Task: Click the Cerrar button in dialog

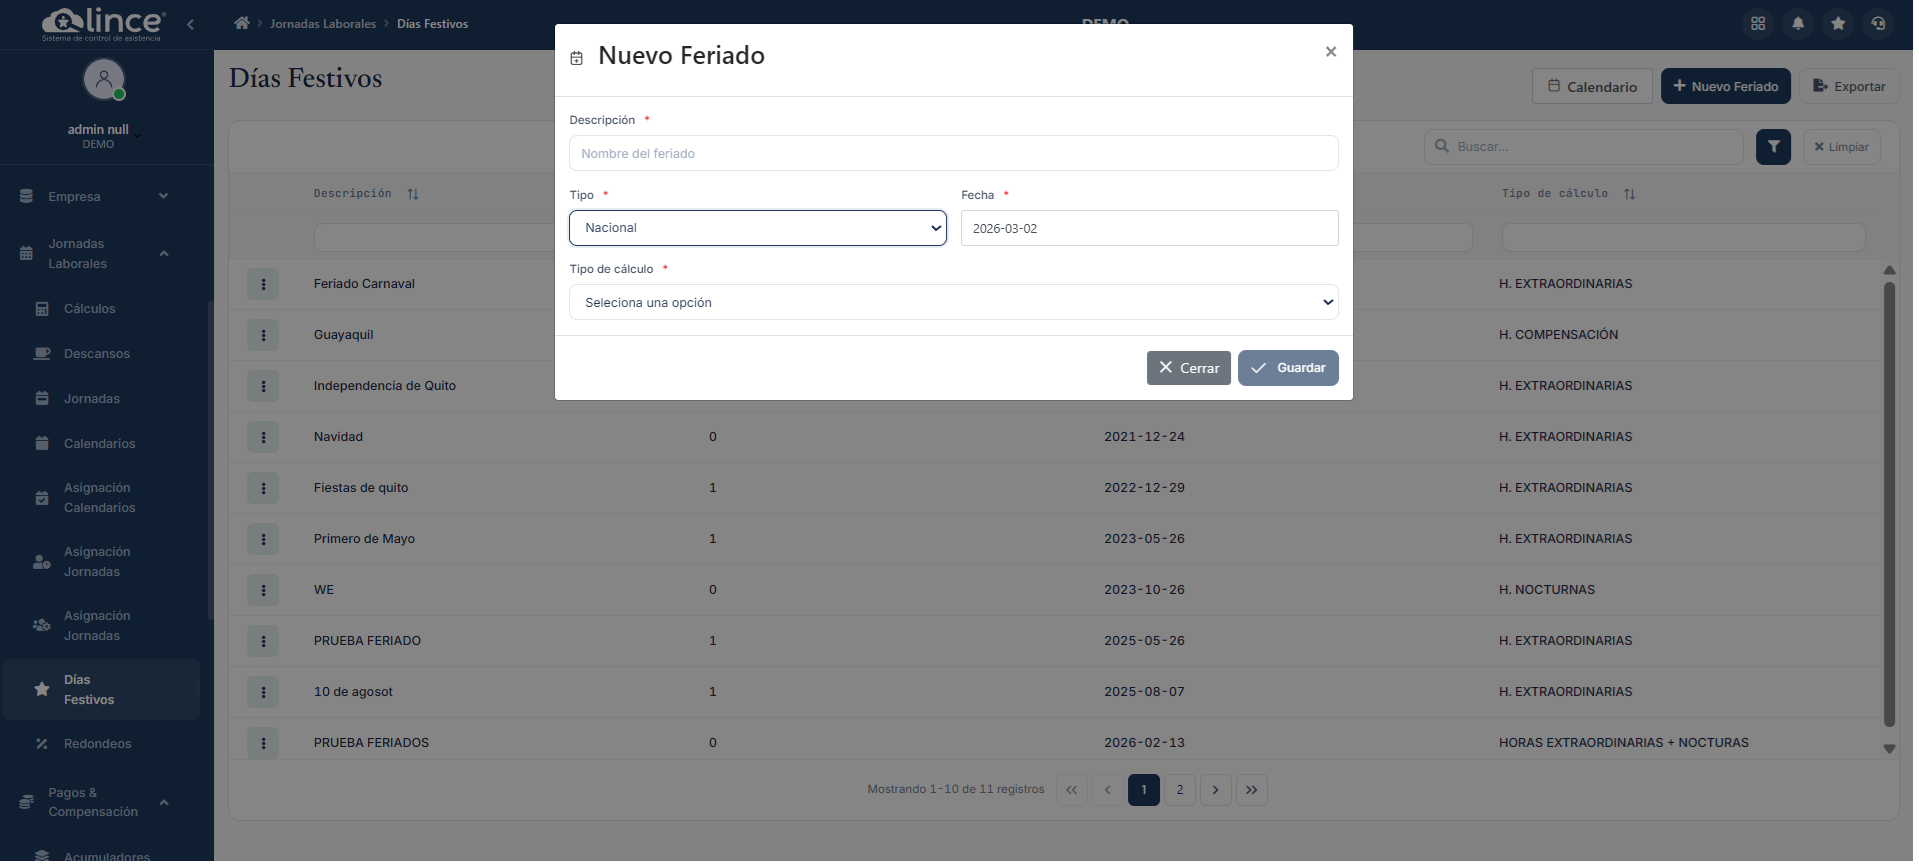Action: 1187,368
